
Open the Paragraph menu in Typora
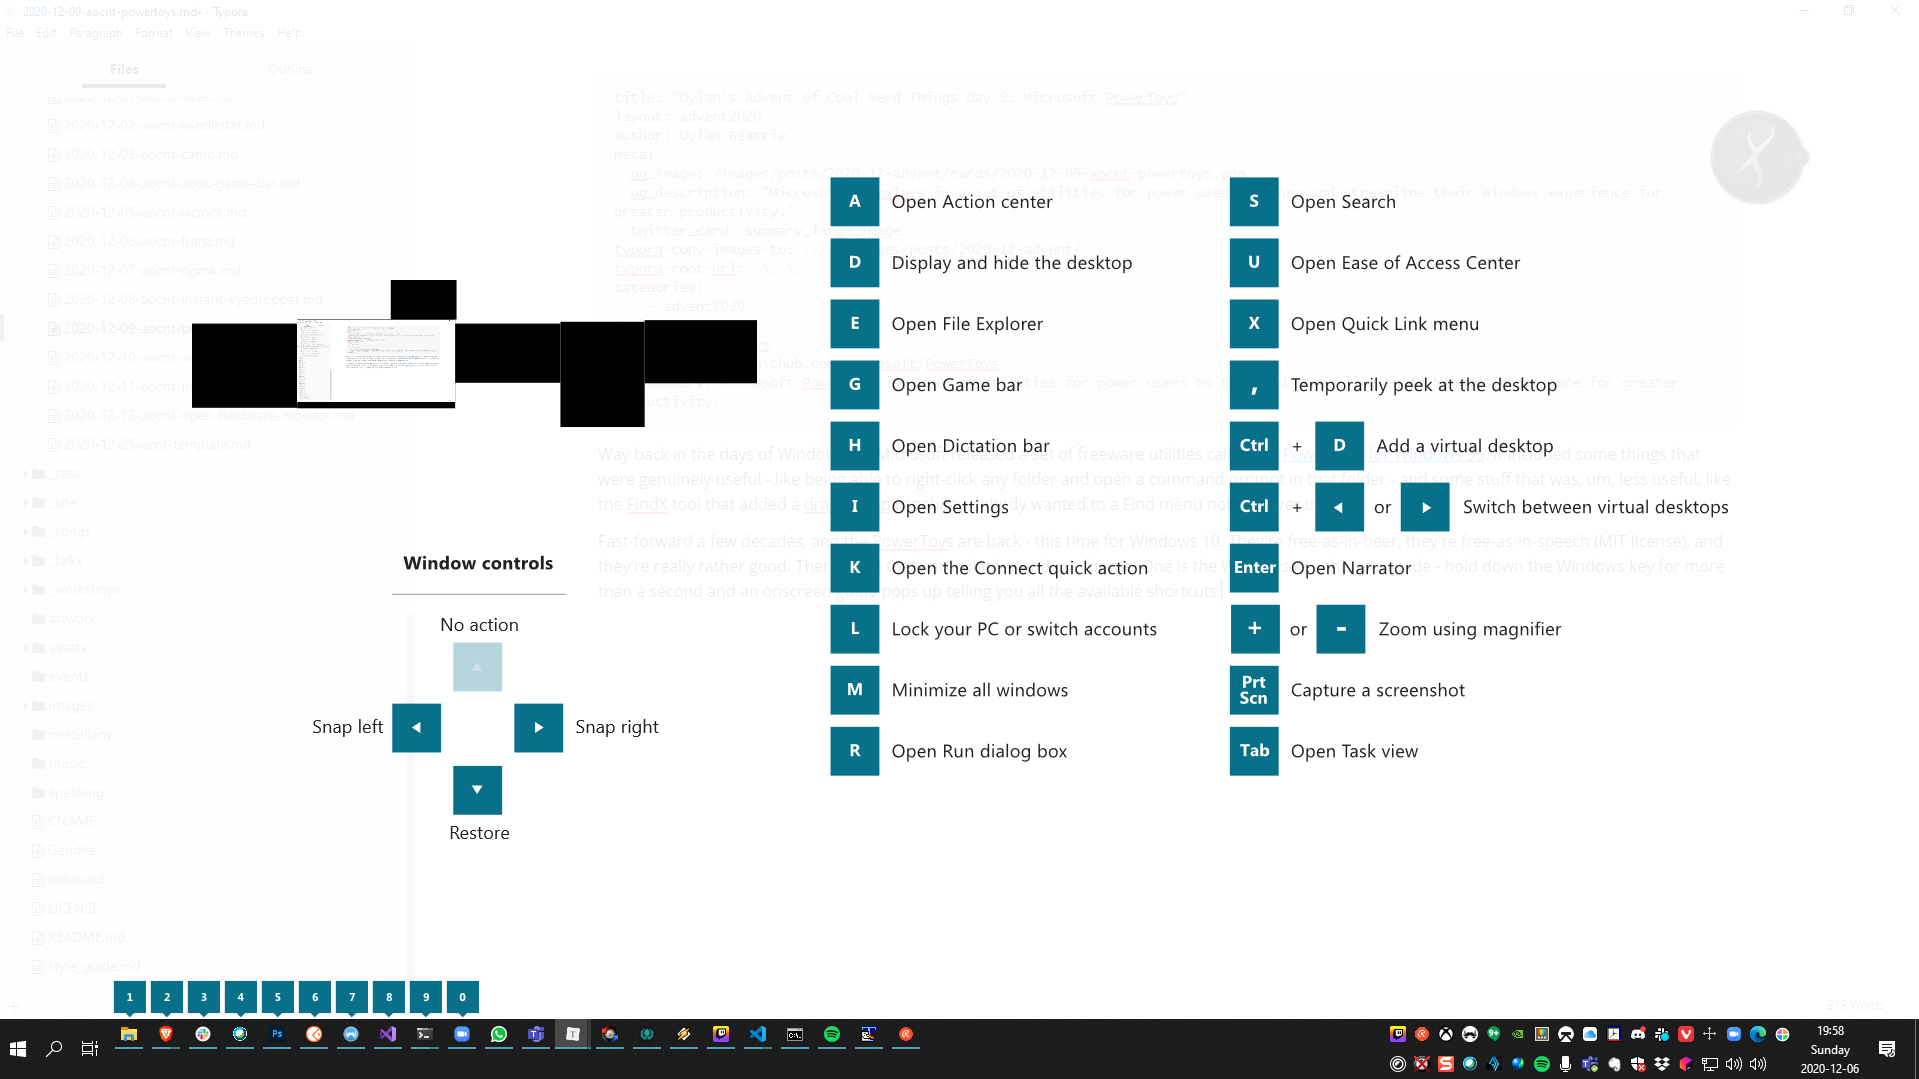[x=96, y=33]
